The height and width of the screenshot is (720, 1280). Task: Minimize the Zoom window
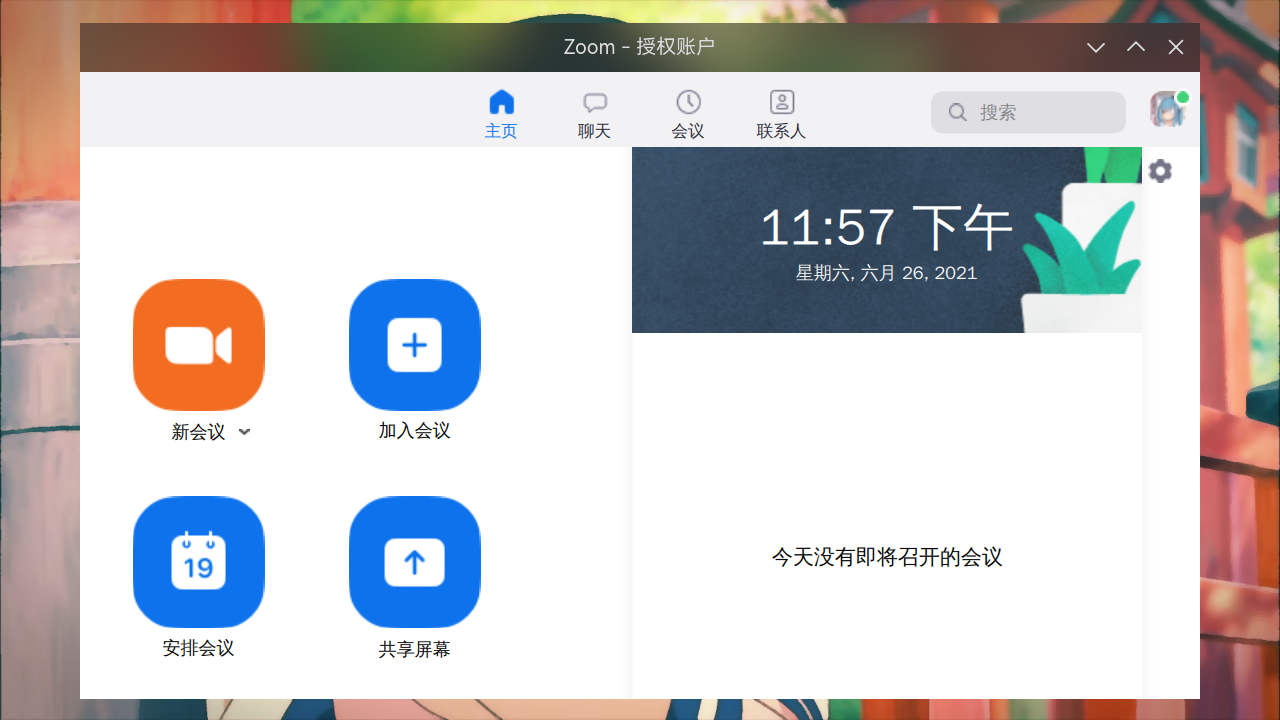point(1096,47)
